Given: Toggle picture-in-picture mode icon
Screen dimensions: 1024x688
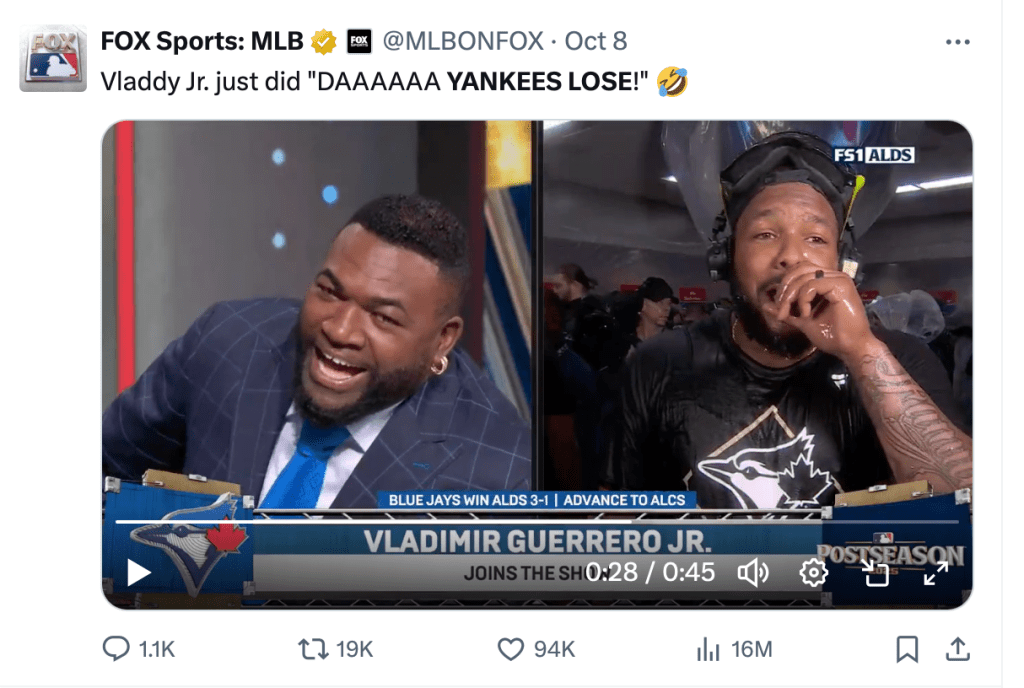Looking at the screenshot, I should 875,572.
